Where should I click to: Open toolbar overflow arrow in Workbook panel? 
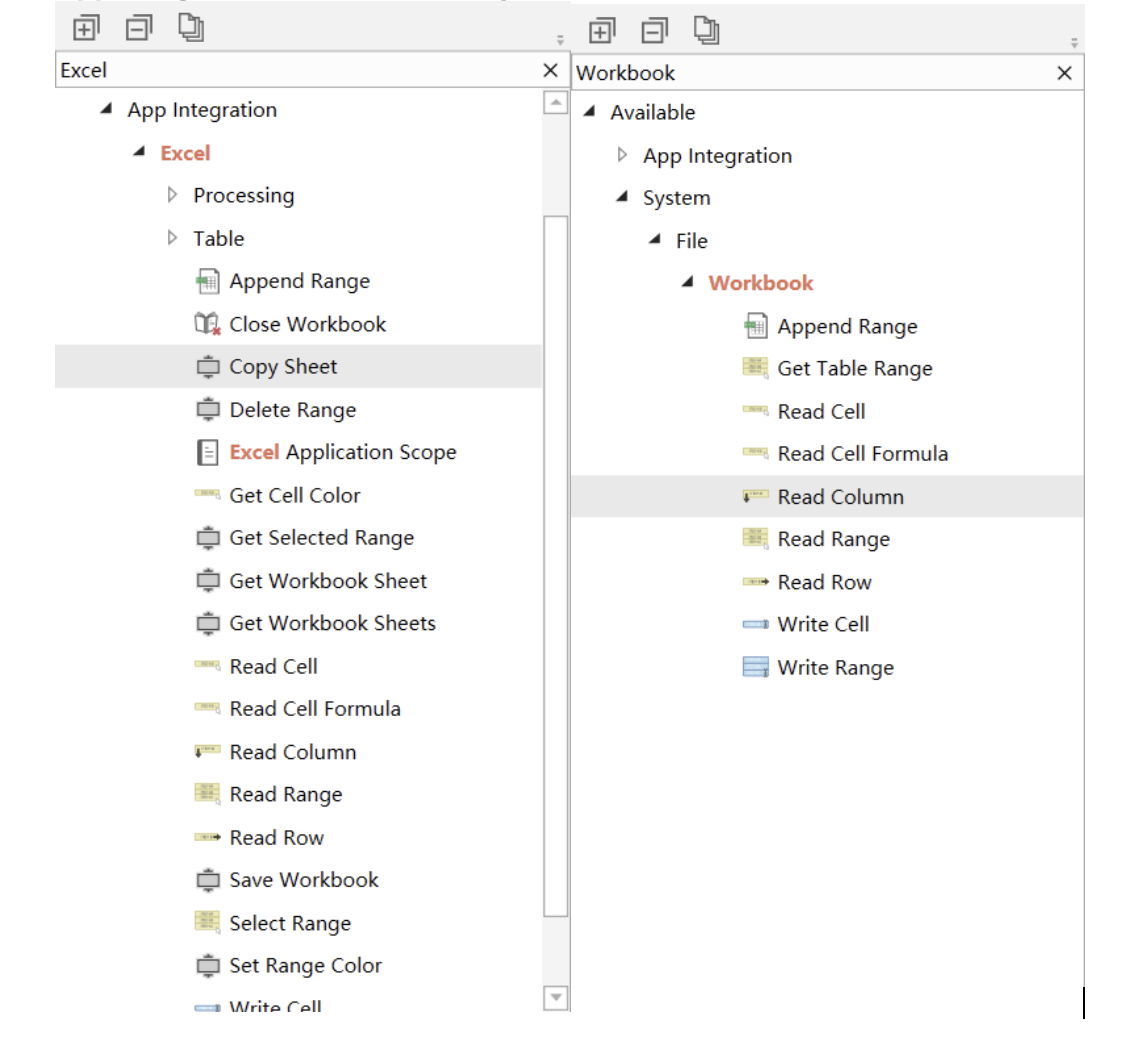pyautogui.click(x=1074, y=43)
